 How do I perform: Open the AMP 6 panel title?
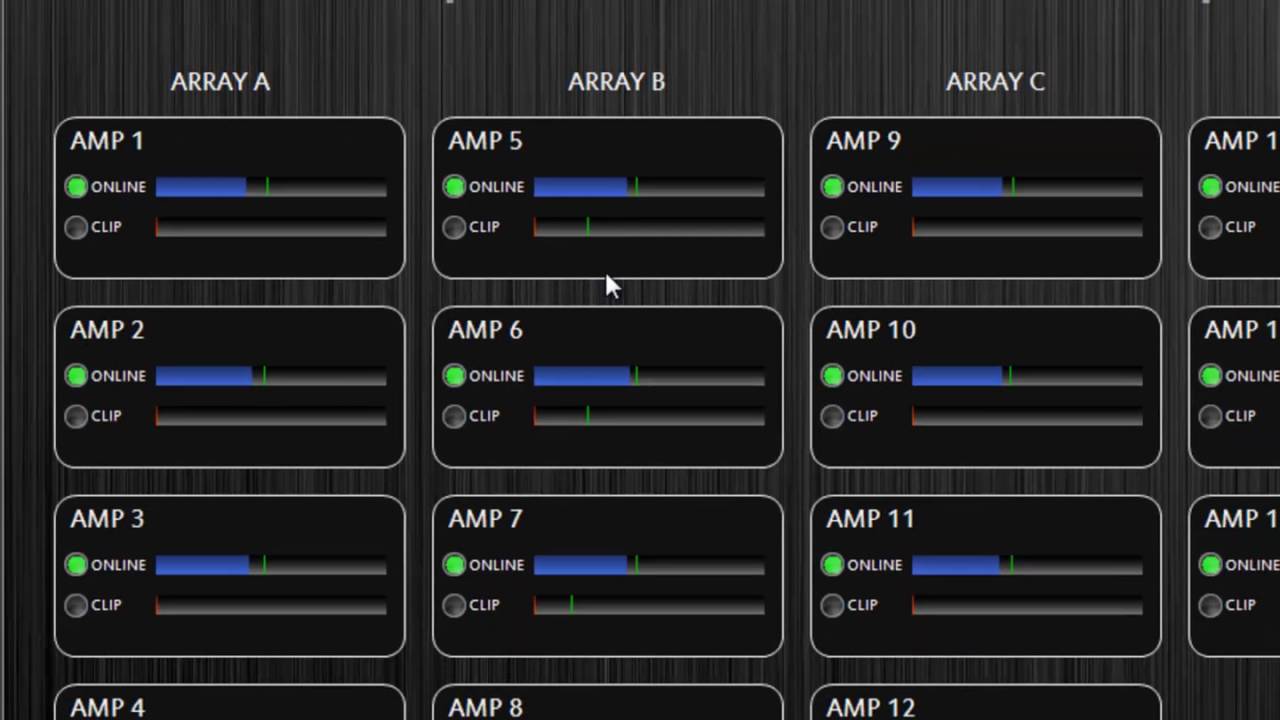click(485, 330)
